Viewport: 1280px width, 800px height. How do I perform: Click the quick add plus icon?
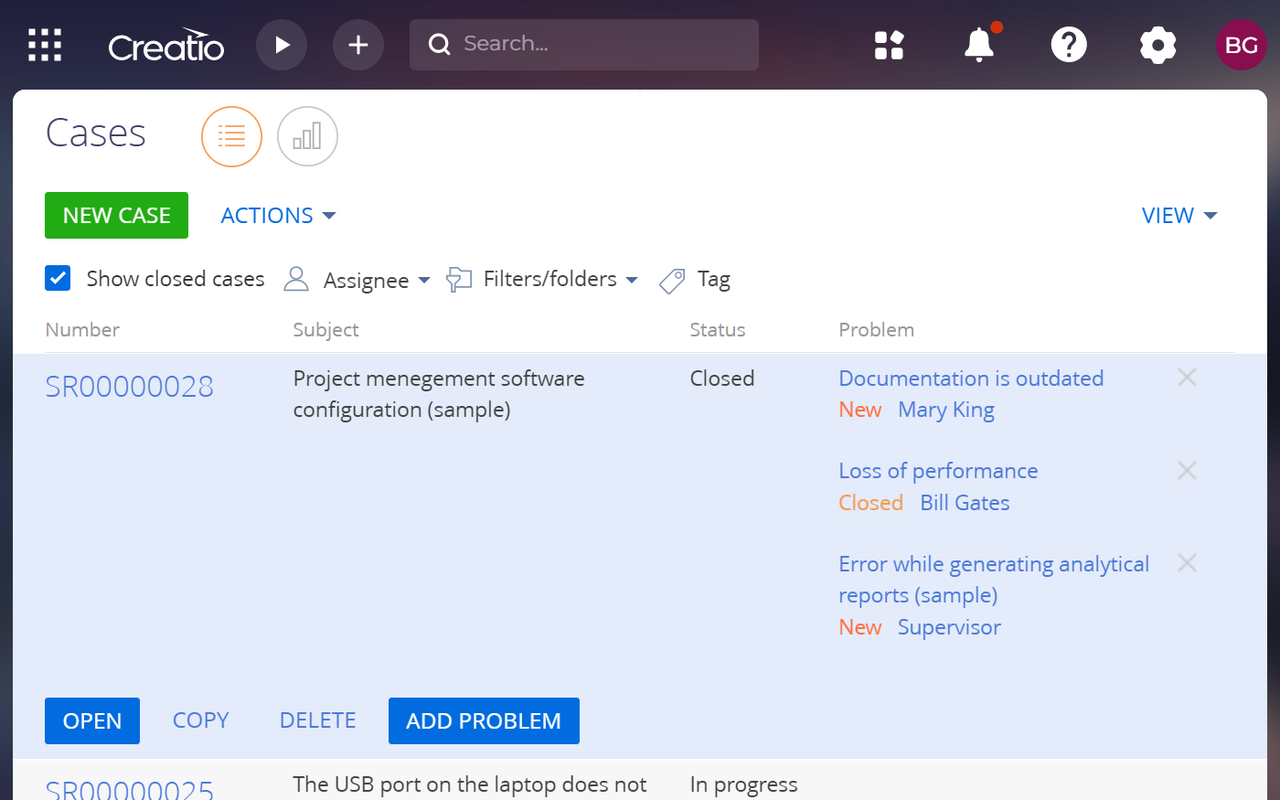[357, 44]
